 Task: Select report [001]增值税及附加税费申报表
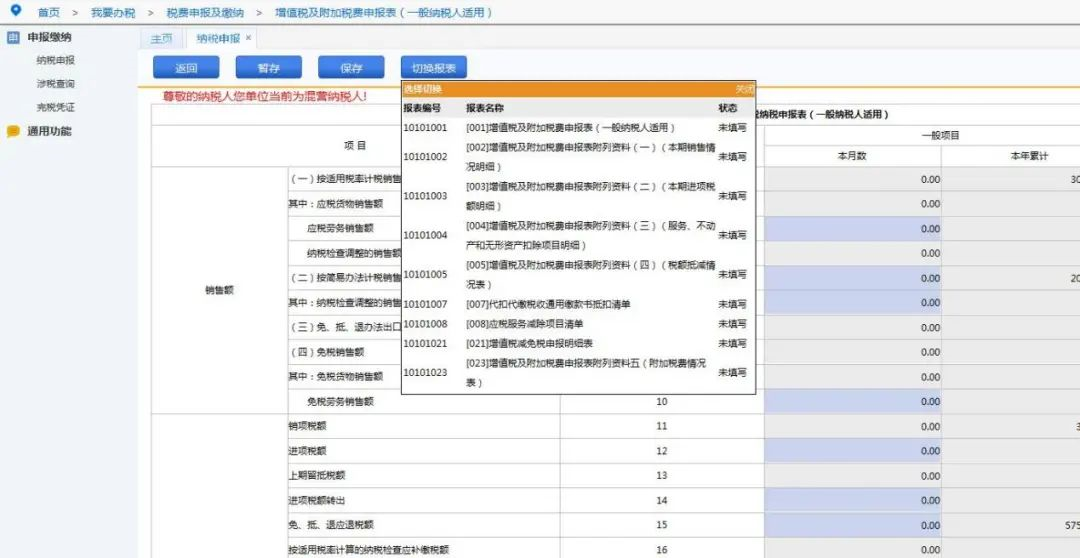tap(570, 128)
